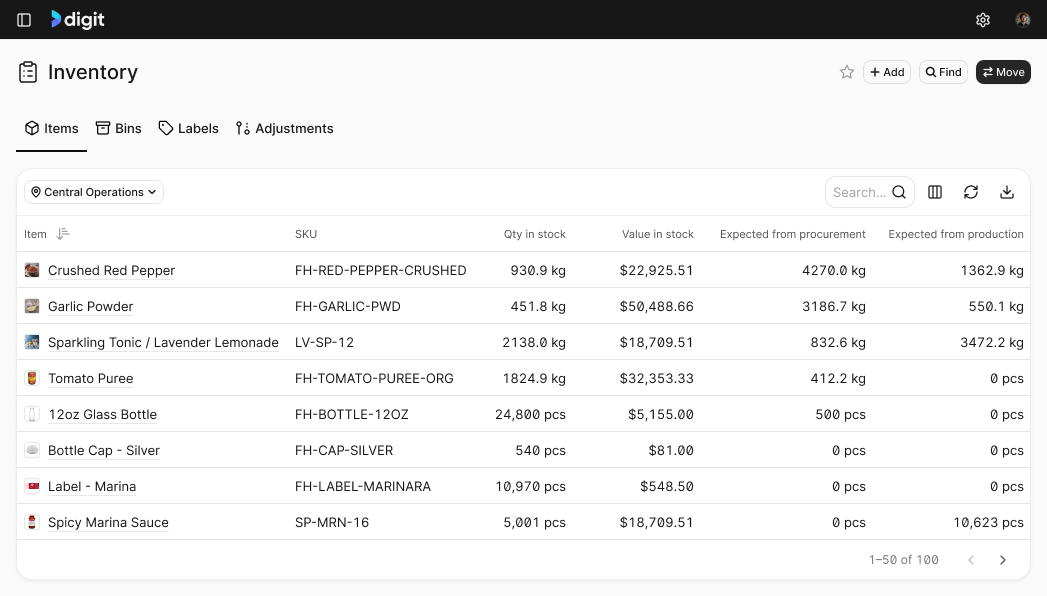Click the 1–50 of 100 pagination text
Viewport: 1047px width, 596px height.
tap(903, 560)
